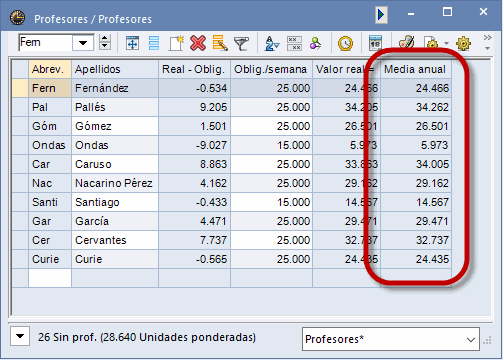Select the Santiago surname cell

pos(115,202)
